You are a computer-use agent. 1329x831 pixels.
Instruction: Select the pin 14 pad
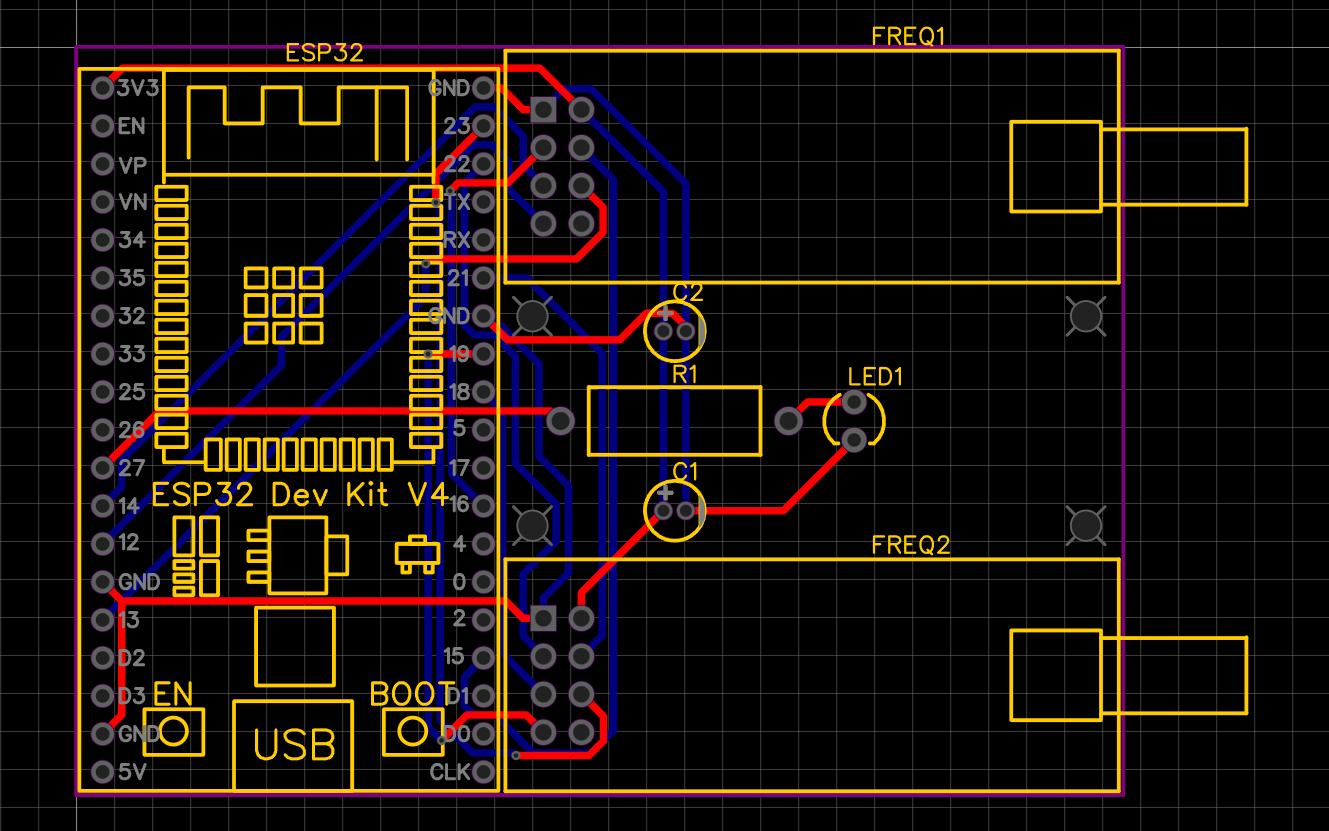point(102,506)
